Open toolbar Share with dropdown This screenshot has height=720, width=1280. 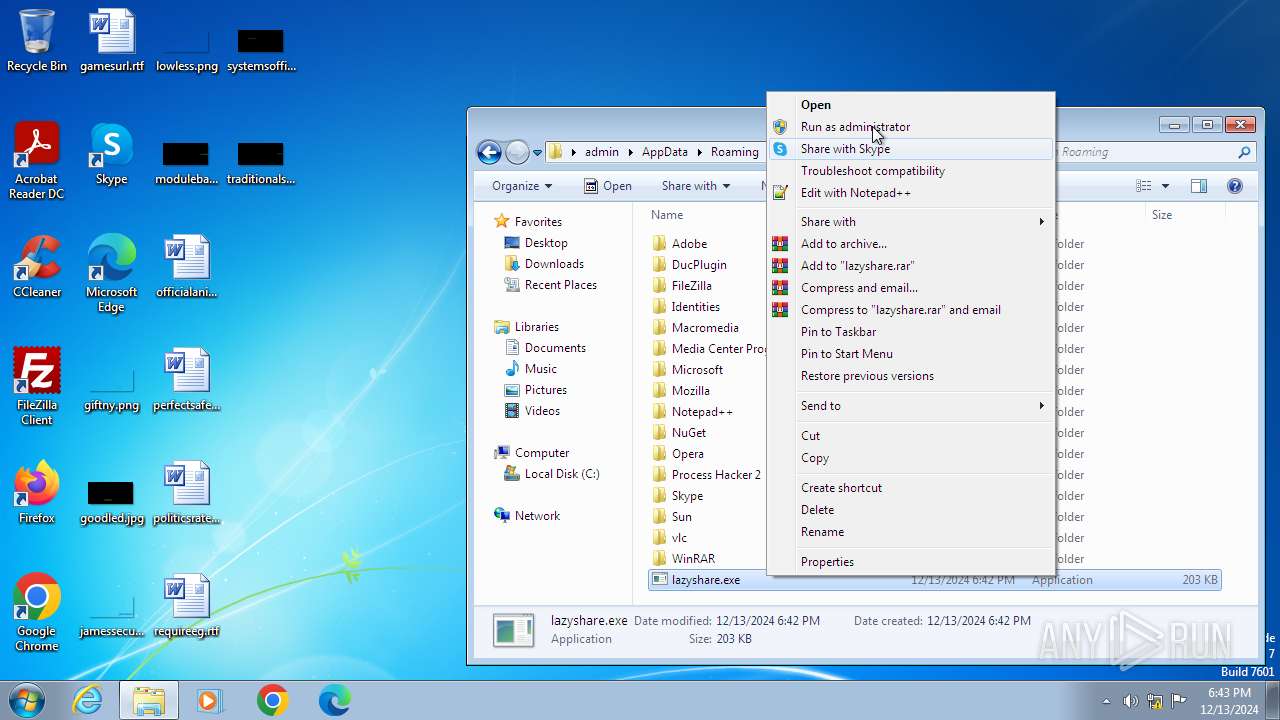click(x=695, y=186)
